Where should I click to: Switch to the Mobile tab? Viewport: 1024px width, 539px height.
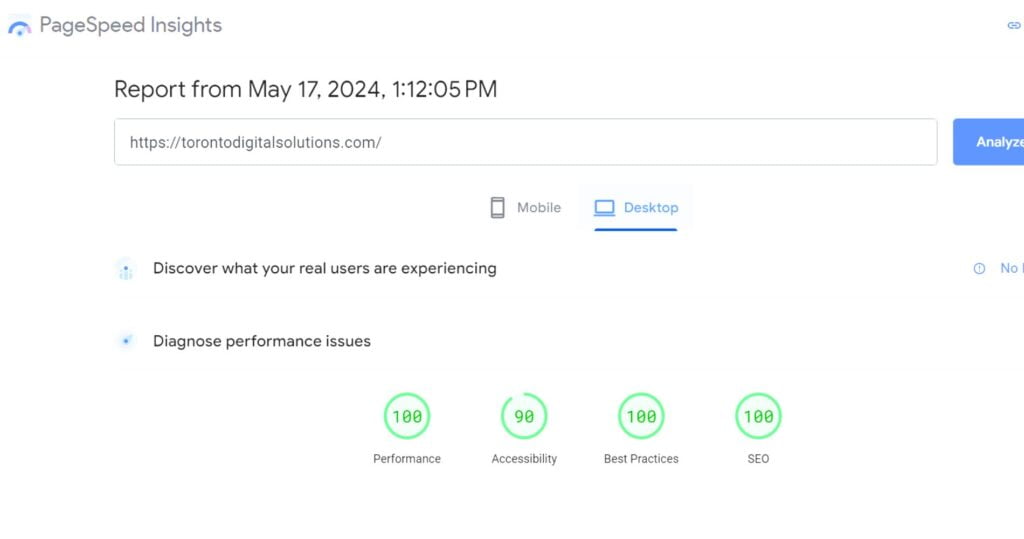coord(525,208)
